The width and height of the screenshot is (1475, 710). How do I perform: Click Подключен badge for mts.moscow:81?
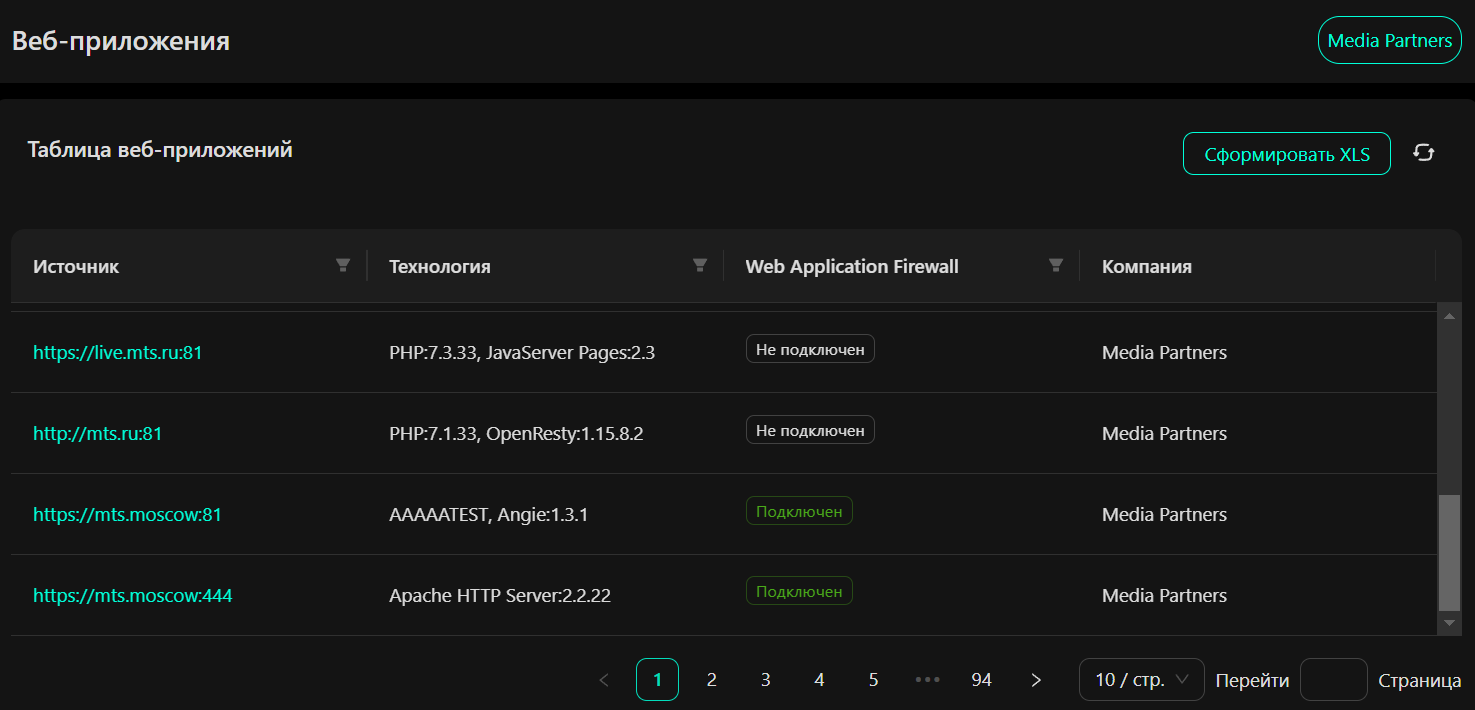click(x=799, y=511)
